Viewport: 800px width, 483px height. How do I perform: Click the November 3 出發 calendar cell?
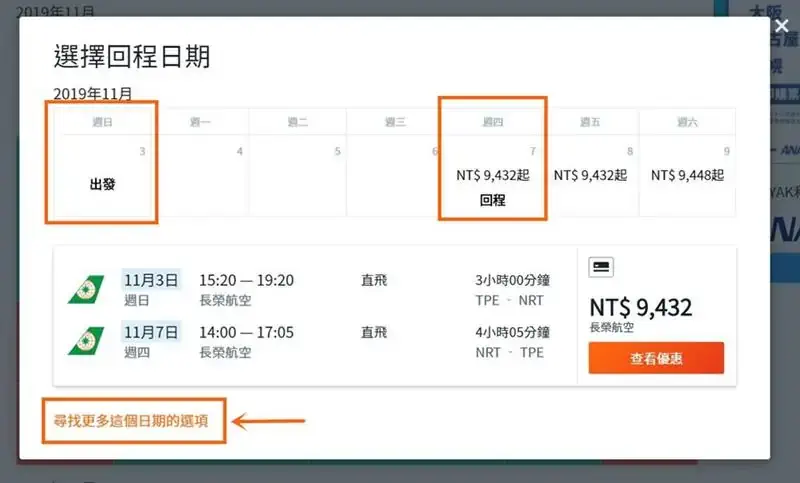(102, 176)
